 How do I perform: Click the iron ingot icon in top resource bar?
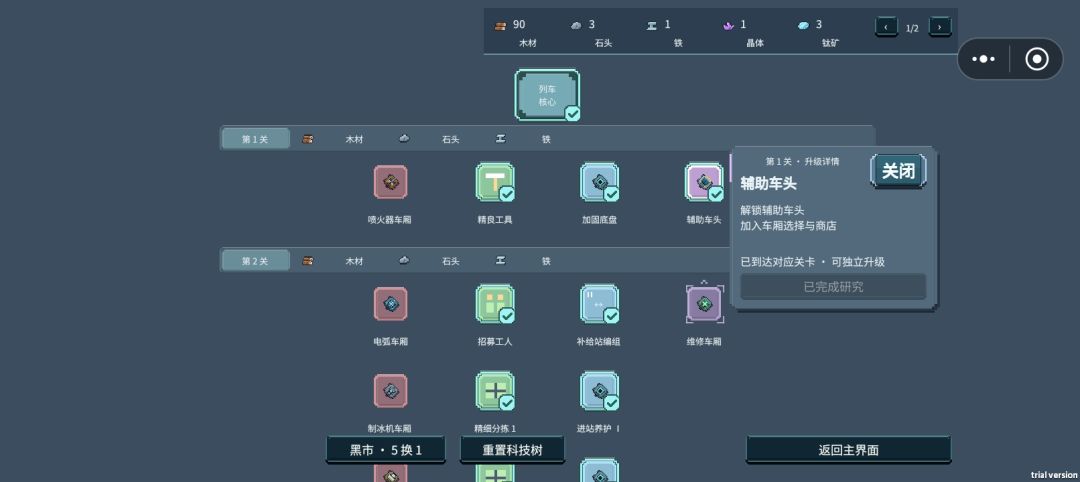[652, 25]
